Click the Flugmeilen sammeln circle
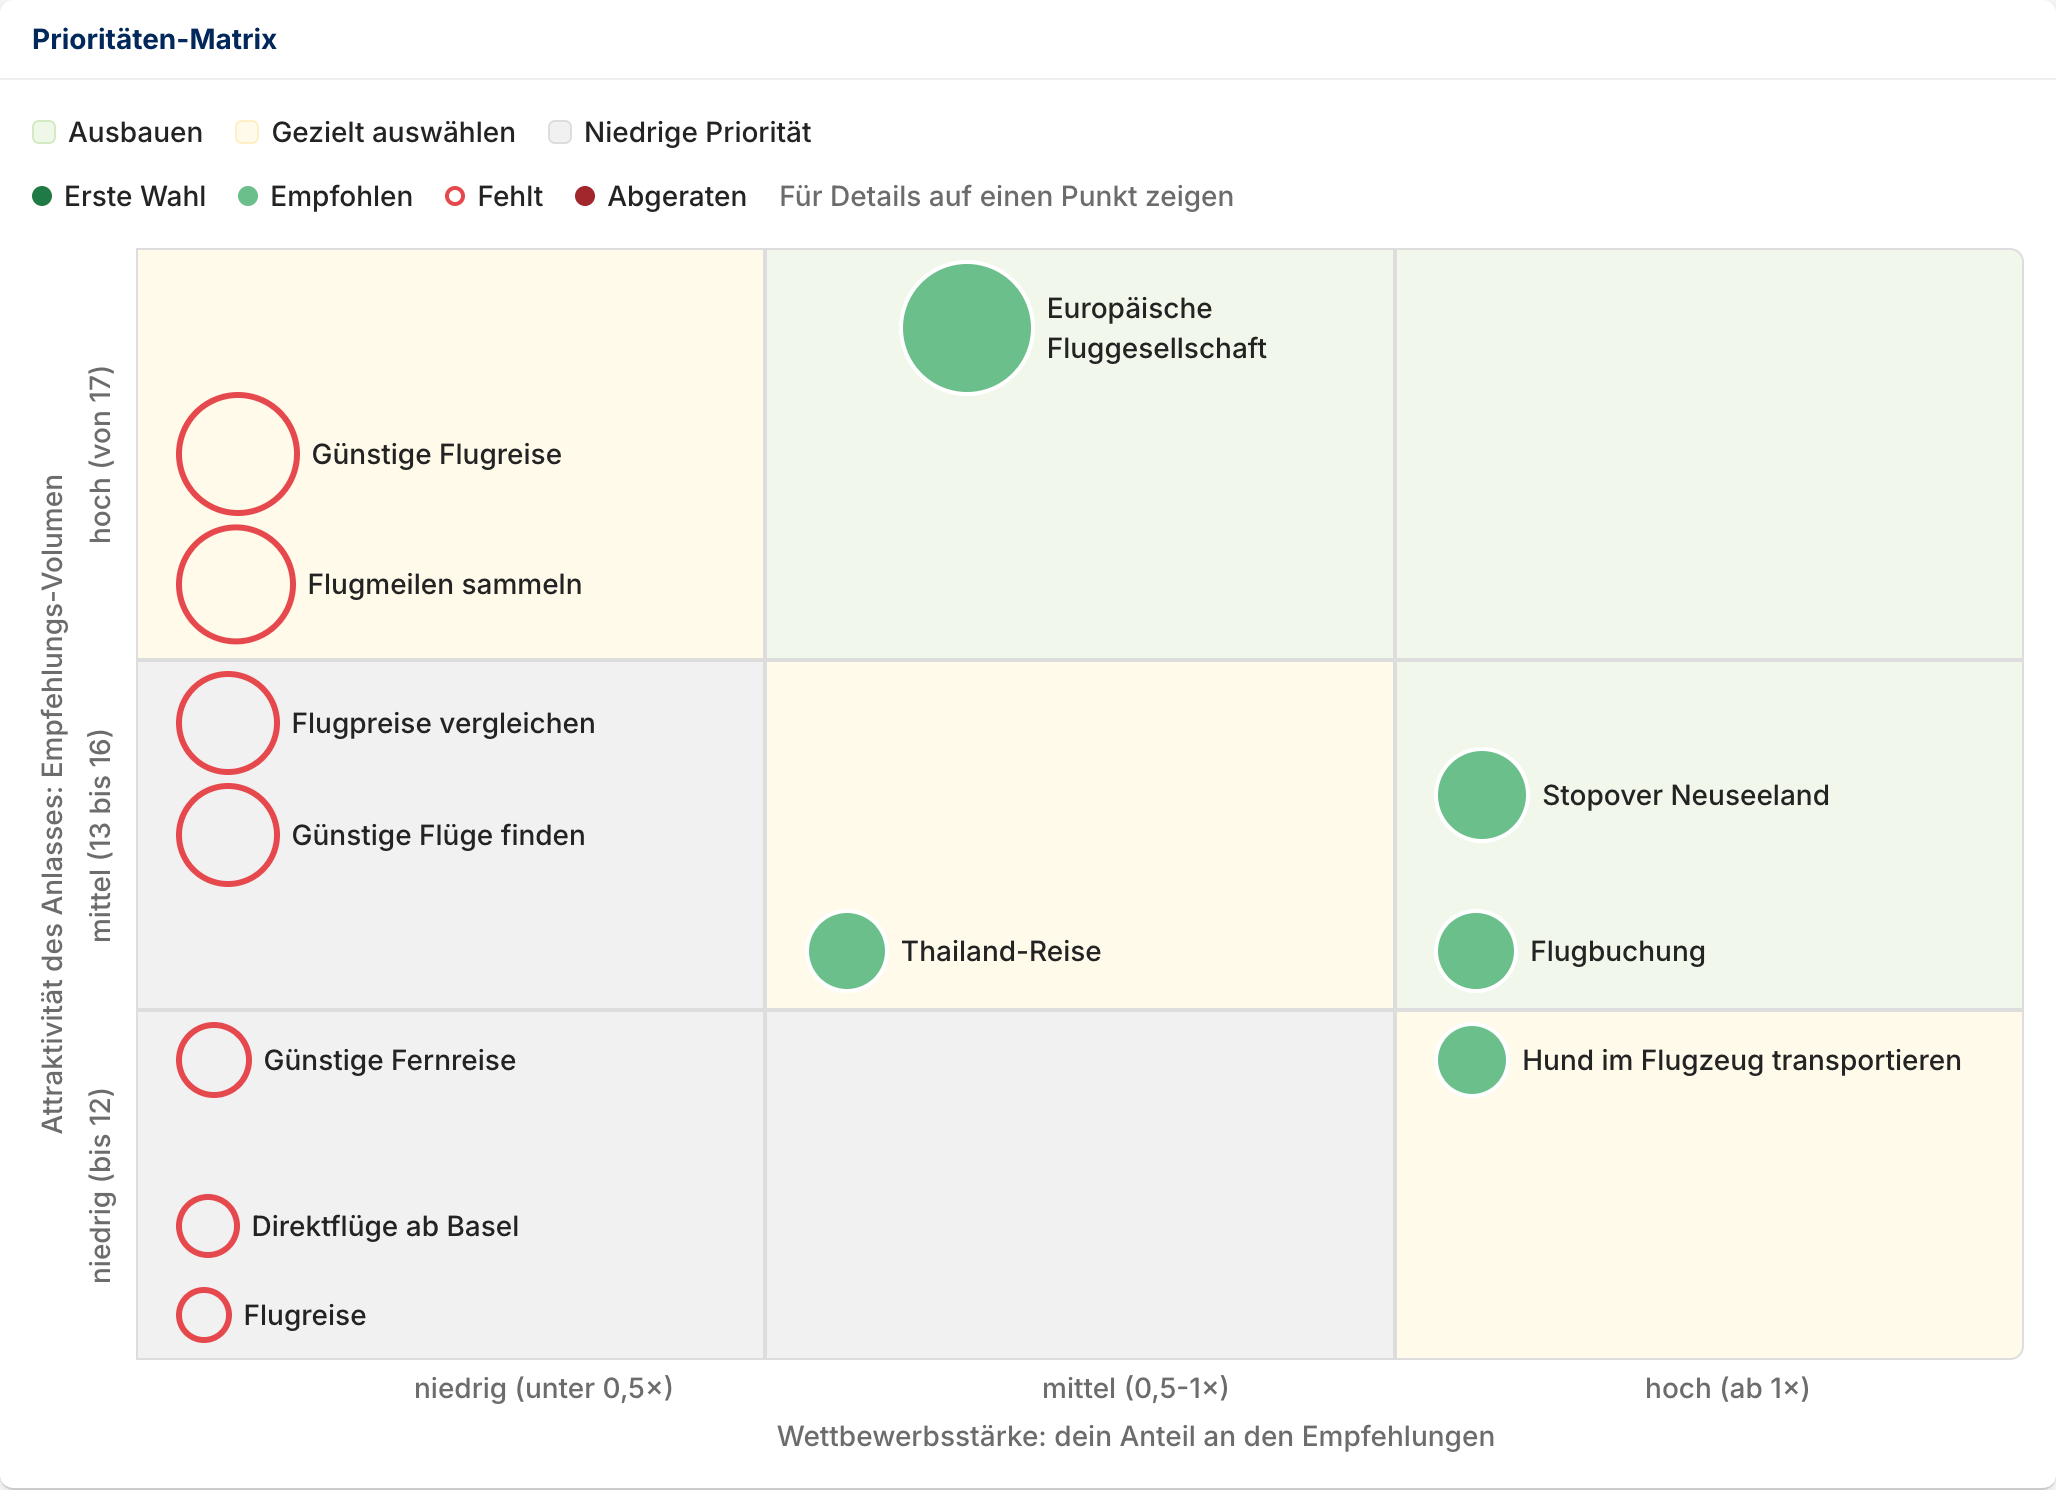The width and height of the screenshot is (2056, 1490). (x=236, y=584)
